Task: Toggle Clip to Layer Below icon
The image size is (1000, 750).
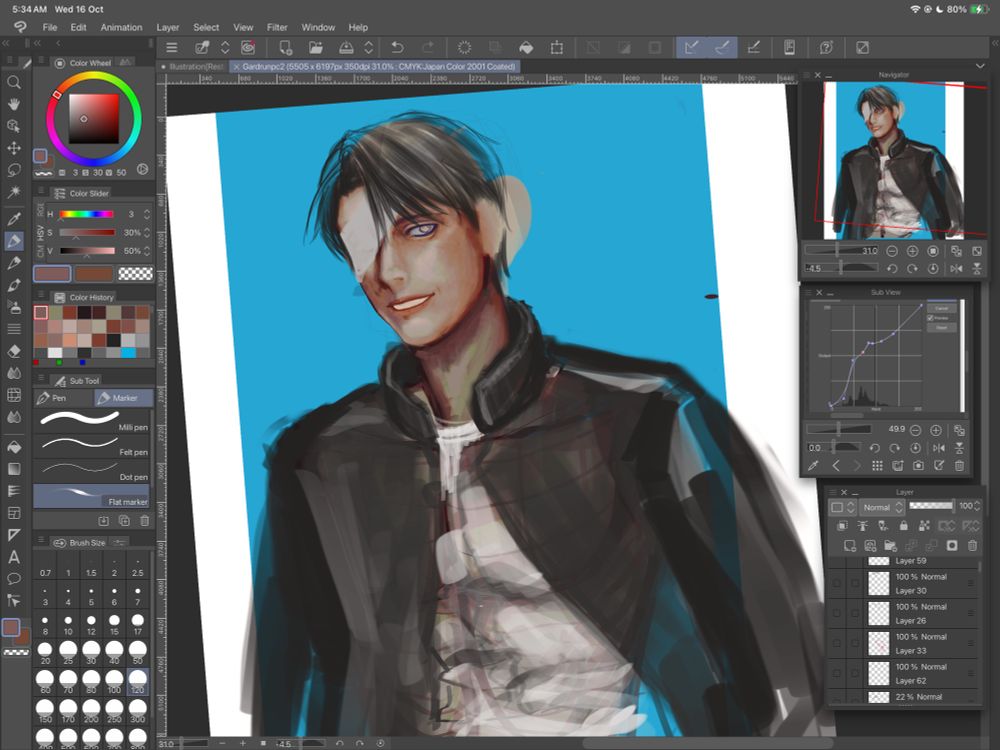Action: click(x=842, y=526)
